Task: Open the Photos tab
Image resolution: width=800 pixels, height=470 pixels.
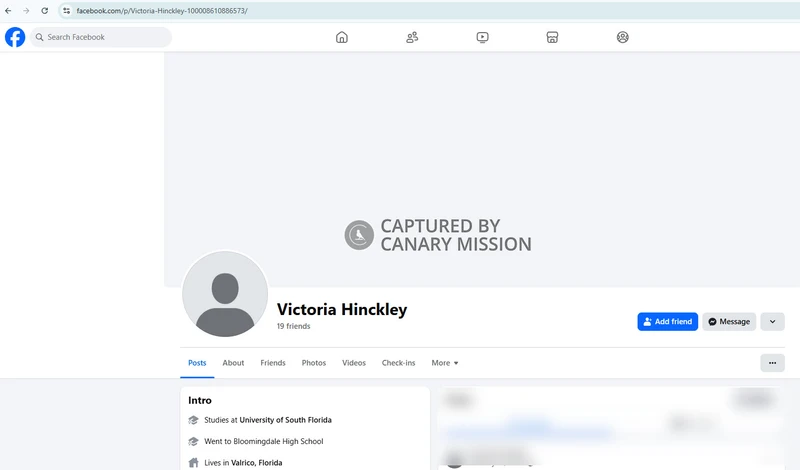Action: [314, 363]
